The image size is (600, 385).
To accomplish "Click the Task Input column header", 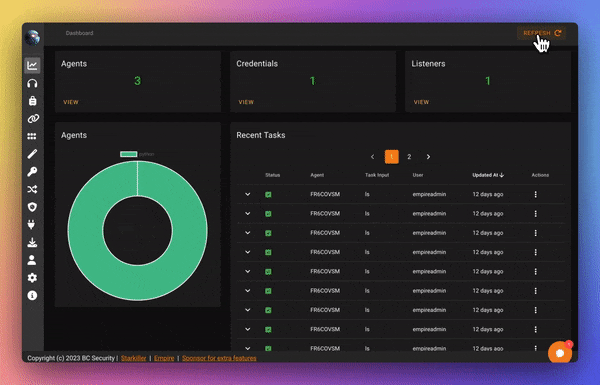I will click(377, 175).
